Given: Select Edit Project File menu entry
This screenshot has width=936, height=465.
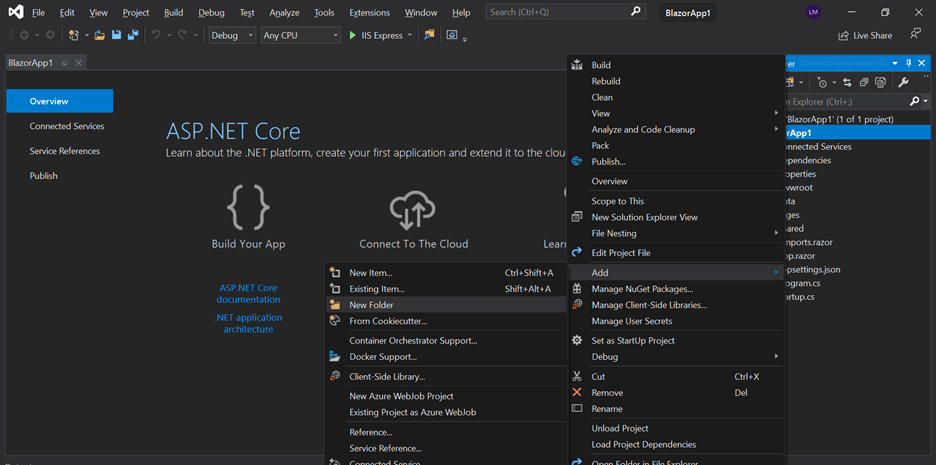Looking at the screenshot, I should tap(620, 253).
